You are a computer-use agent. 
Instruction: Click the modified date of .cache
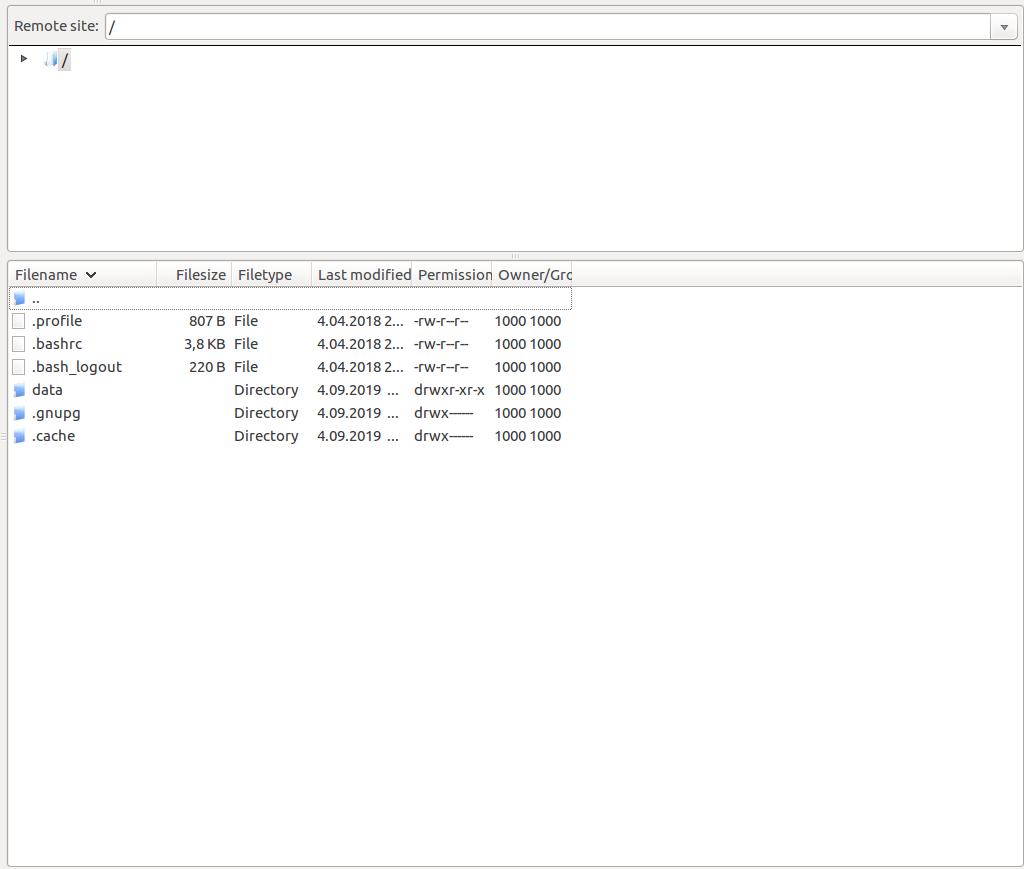click(x=358, y=436)
